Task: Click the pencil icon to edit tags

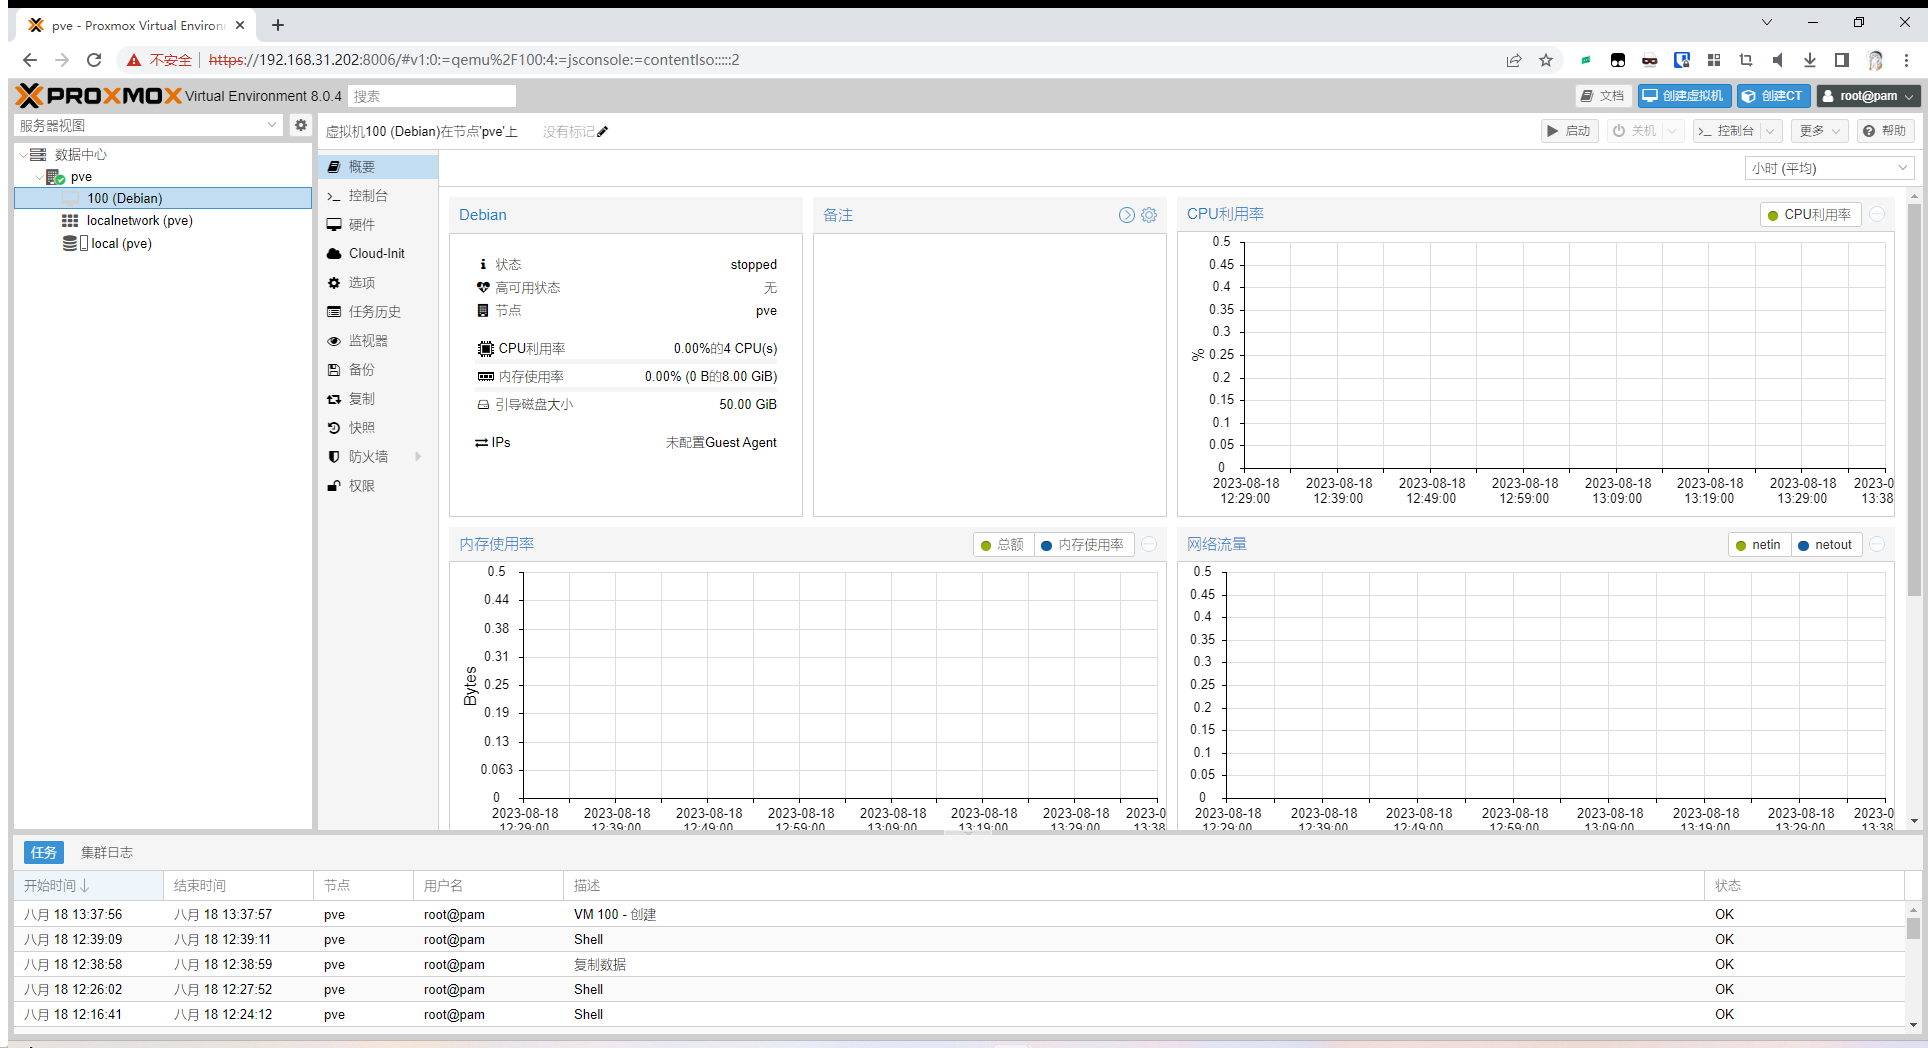Action: pos(603,132)
